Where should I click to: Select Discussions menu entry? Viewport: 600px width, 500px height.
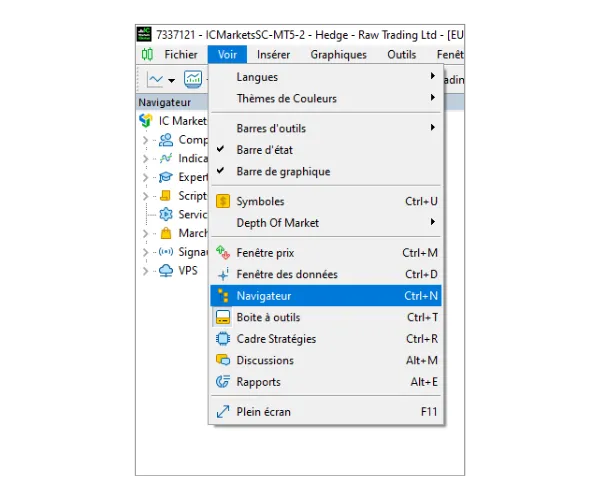(326, 360)
